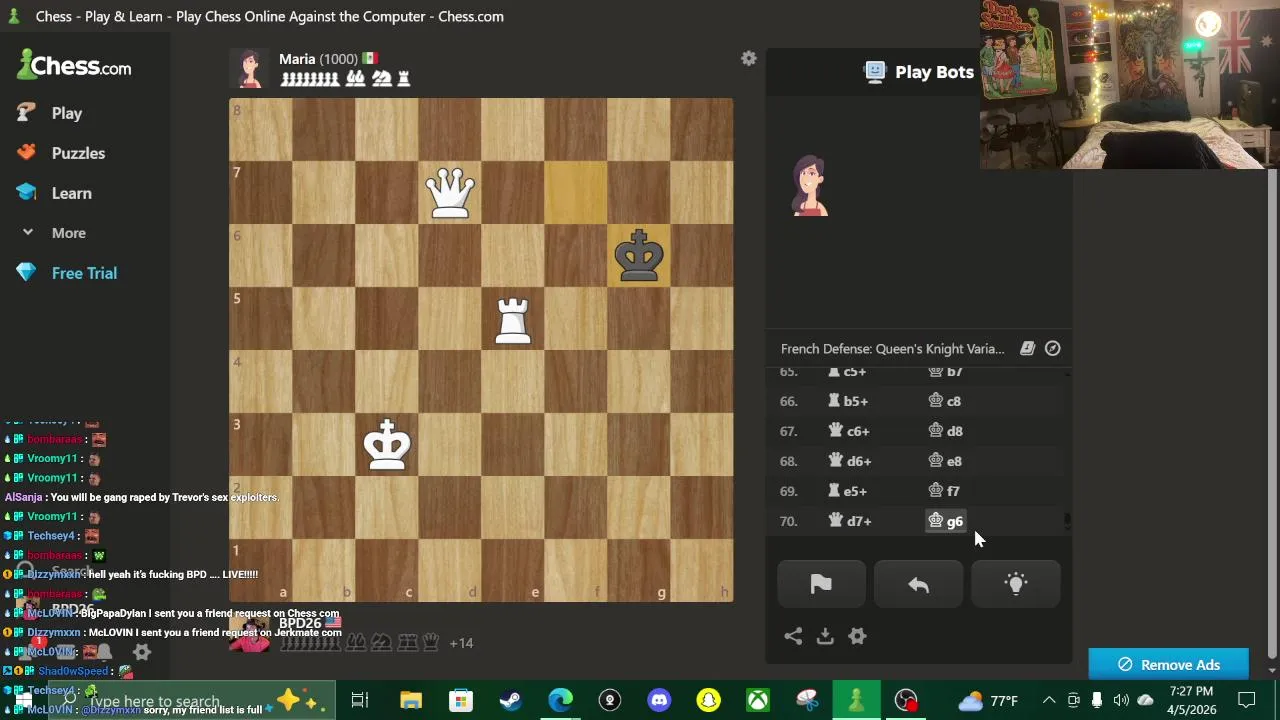Open Discord from taskbar
Image resolution: width=1280 pixels, height=720 pixels.
coord(659,701)
